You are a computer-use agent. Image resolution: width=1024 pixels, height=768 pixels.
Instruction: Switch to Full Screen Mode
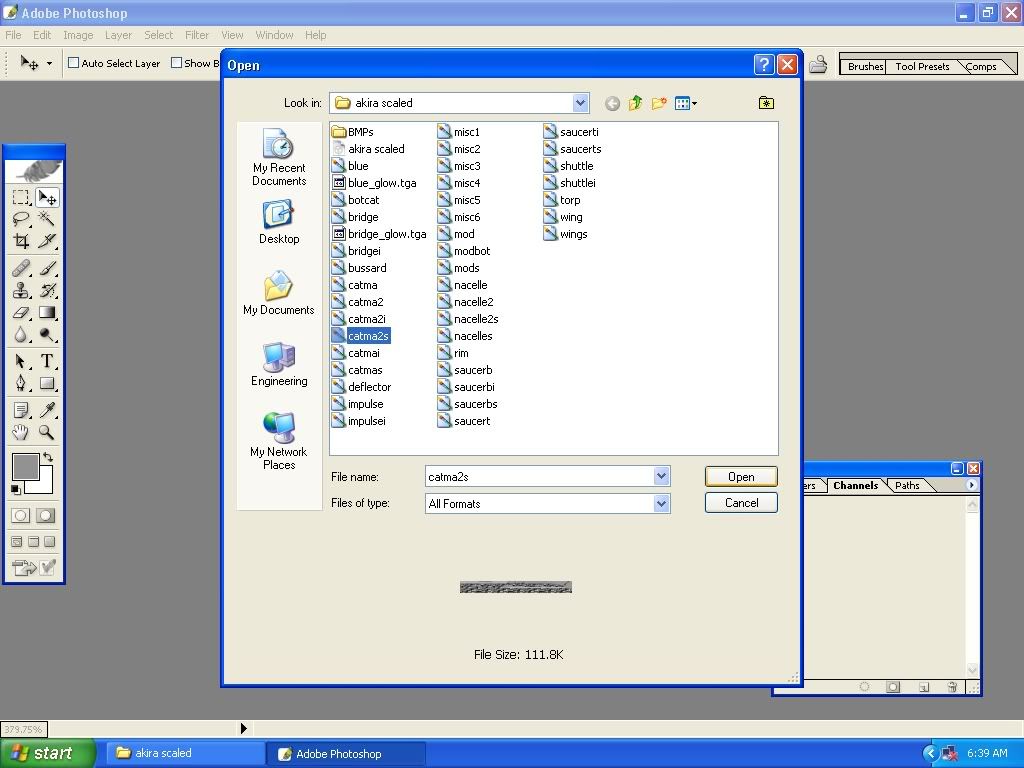click(x=50, y=541)
